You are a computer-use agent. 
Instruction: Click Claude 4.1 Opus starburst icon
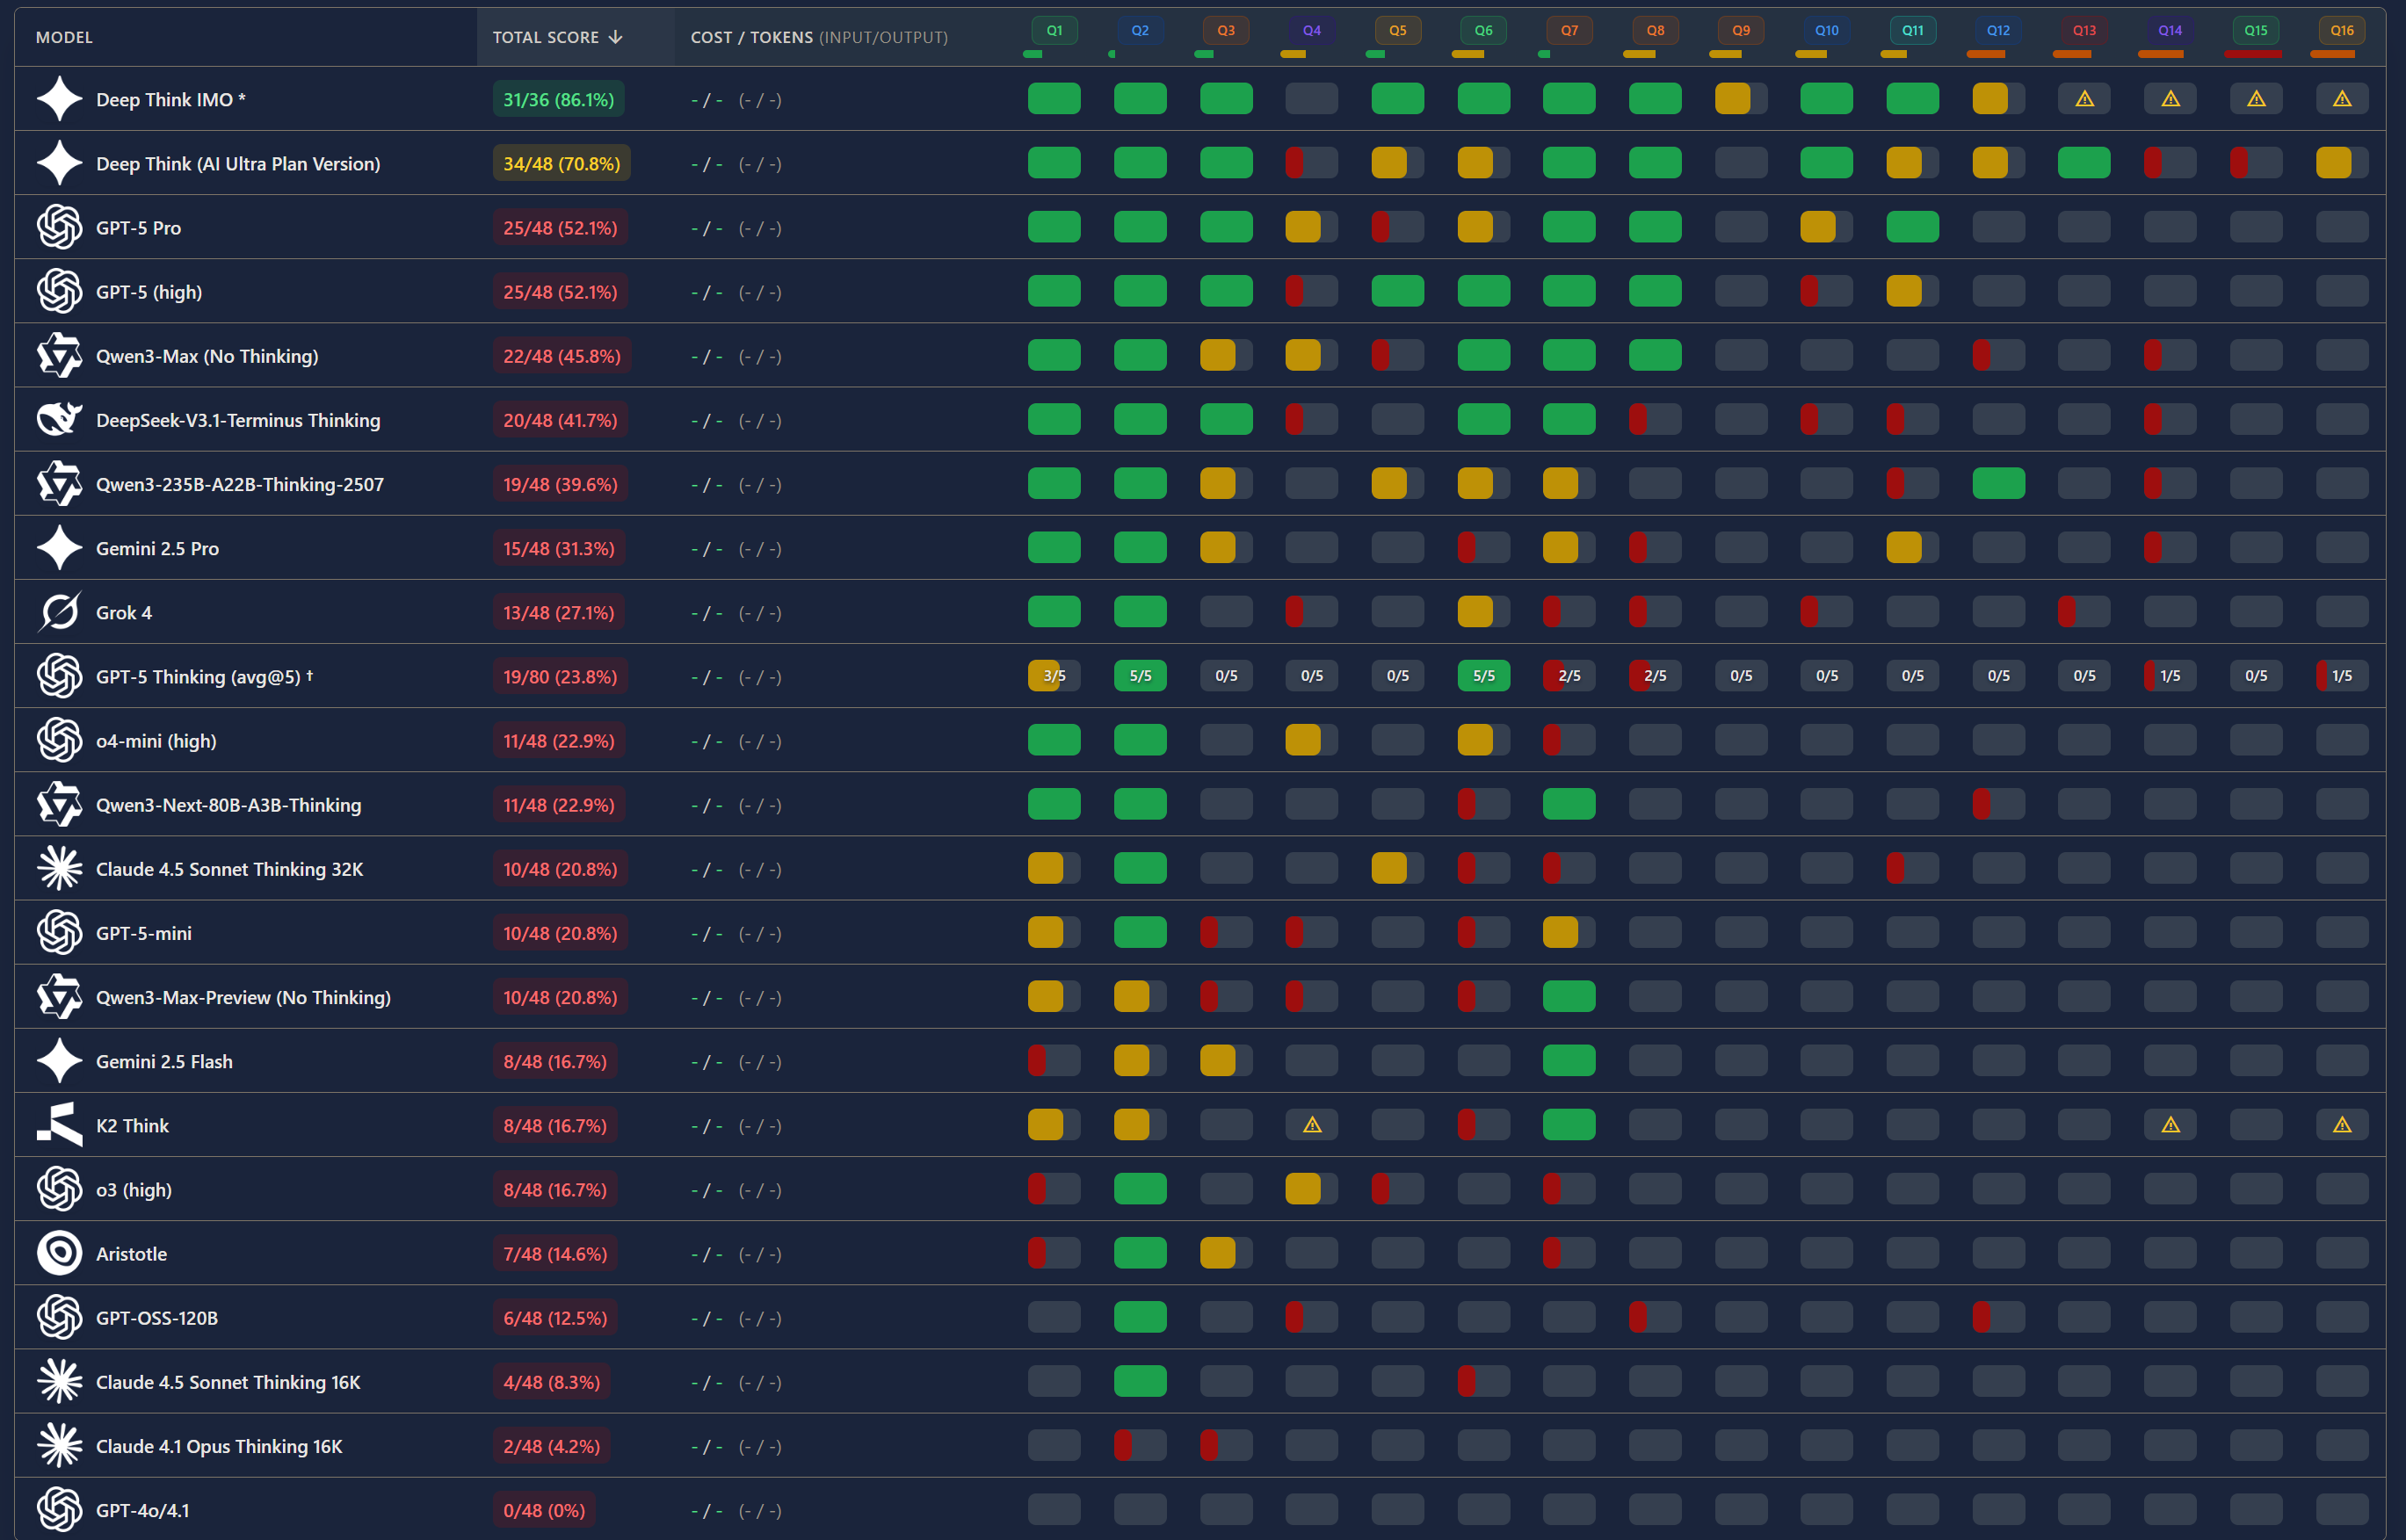pos(59,1445)
